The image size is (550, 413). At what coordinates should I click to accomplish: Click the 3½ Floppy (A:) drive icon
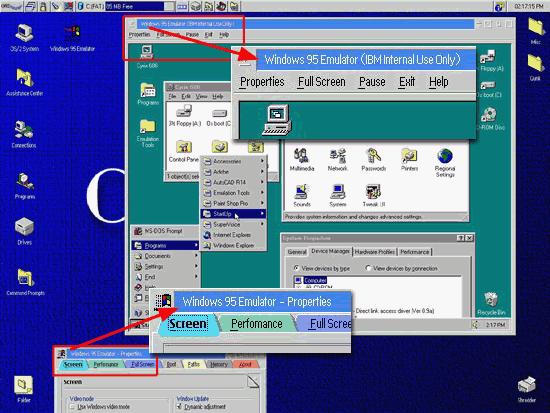(x=185, y=116)
